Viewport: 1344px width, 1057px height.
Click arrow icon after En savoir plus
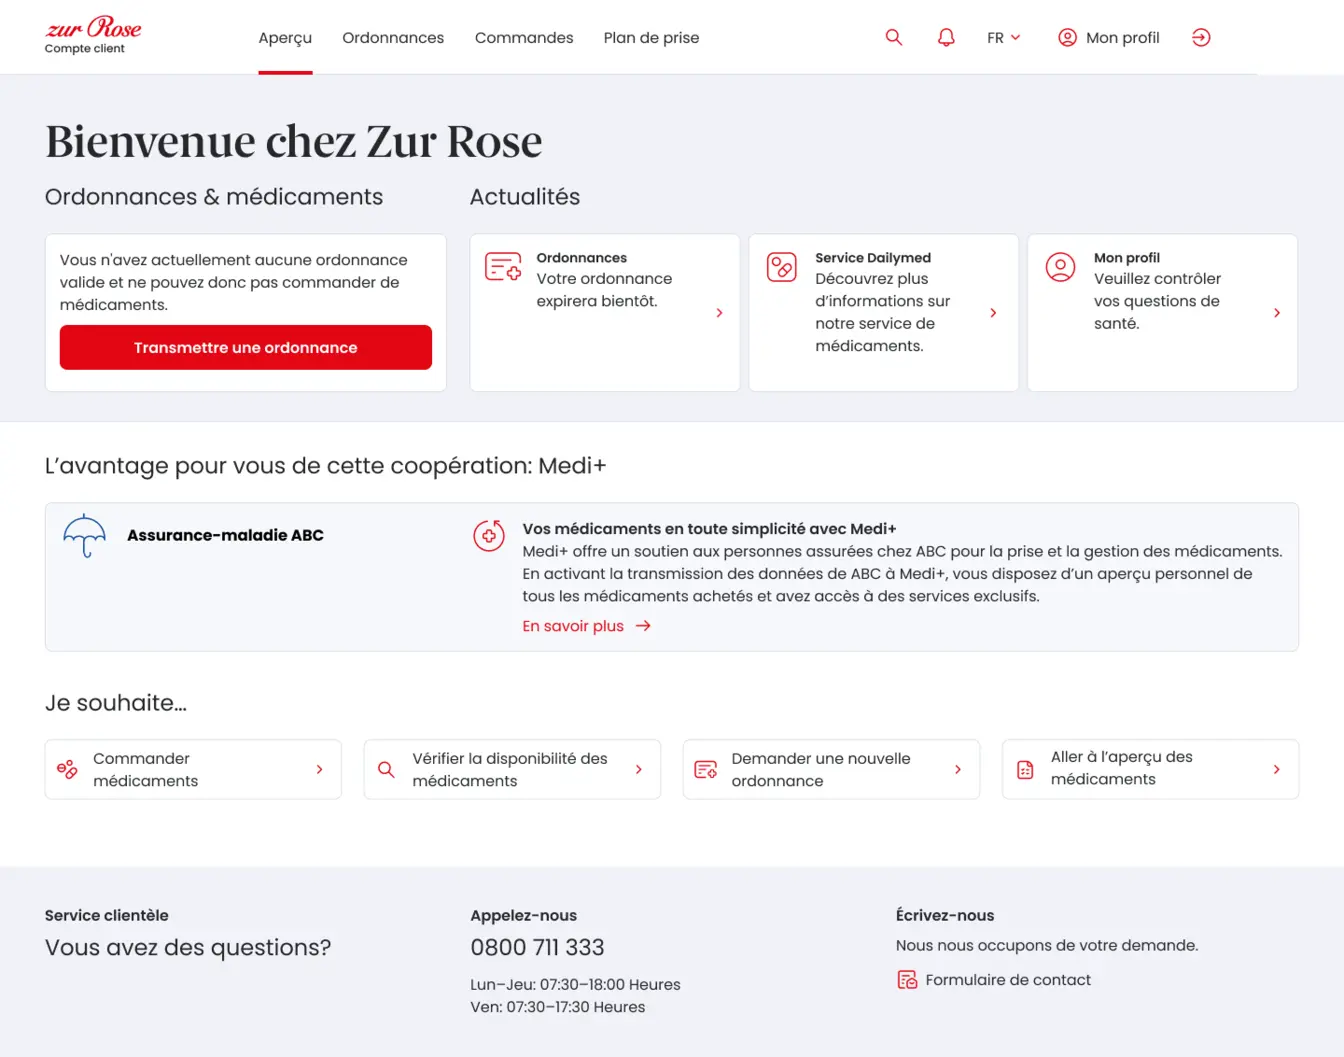(643, 626)
